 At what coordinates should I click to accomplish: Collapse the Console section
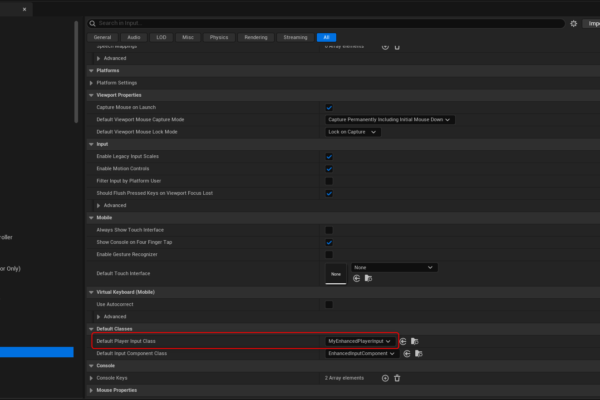click(x=91, y=366)
